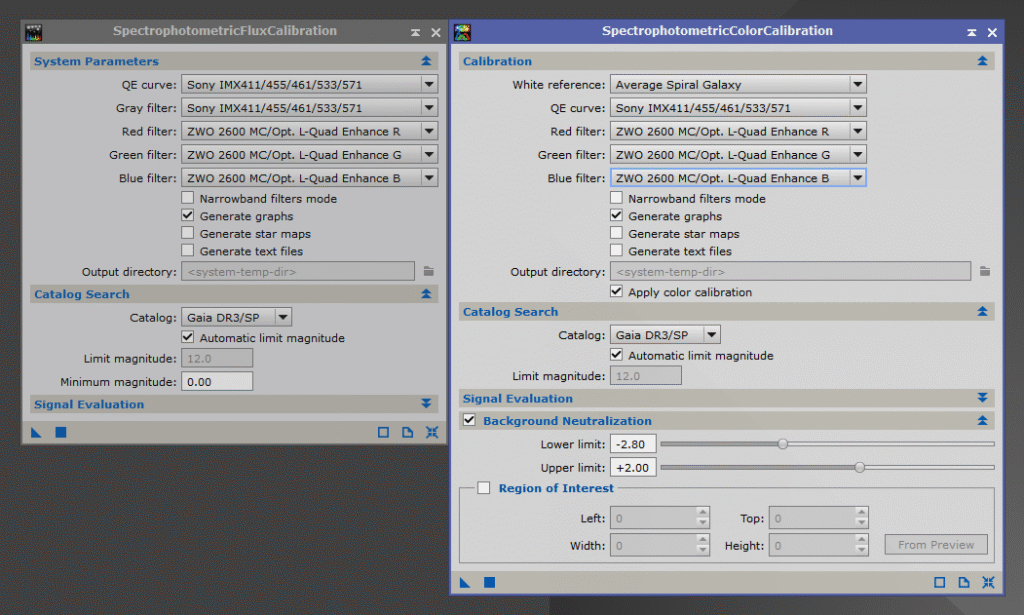
Task: Click the Region of Interest Left field
Action: 660,518
